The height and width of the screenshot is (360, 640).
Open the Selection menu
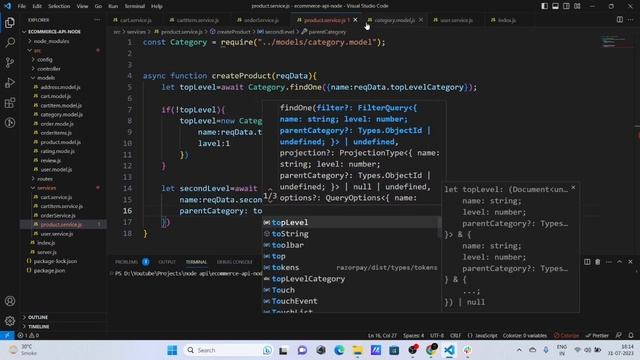pos(59,6)
